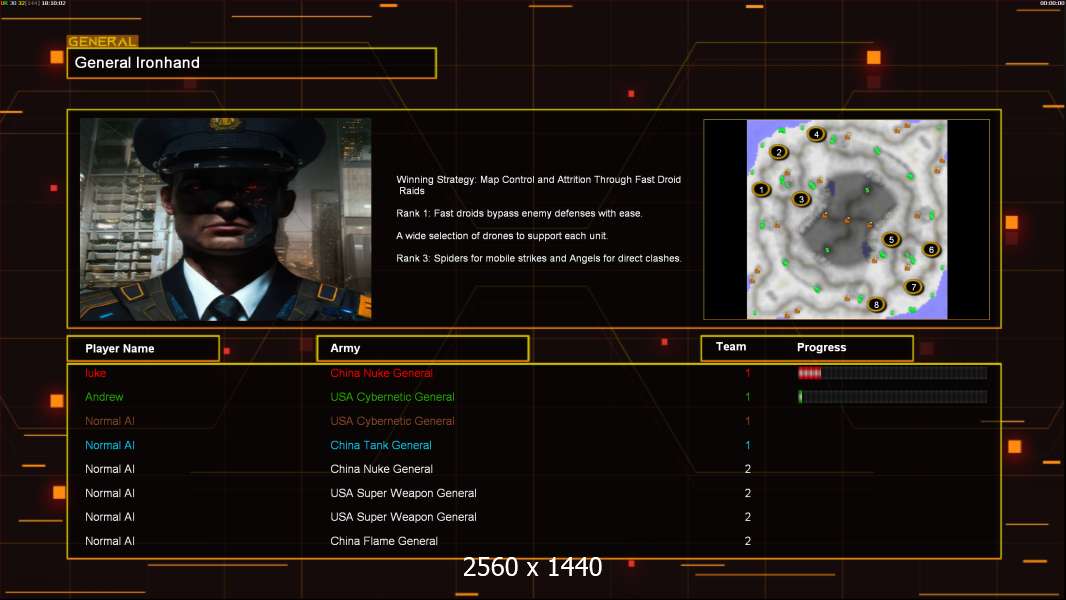This screenshot has height=600, width=1066.
Task: Click the Army column header
Action: click(423, 349)
